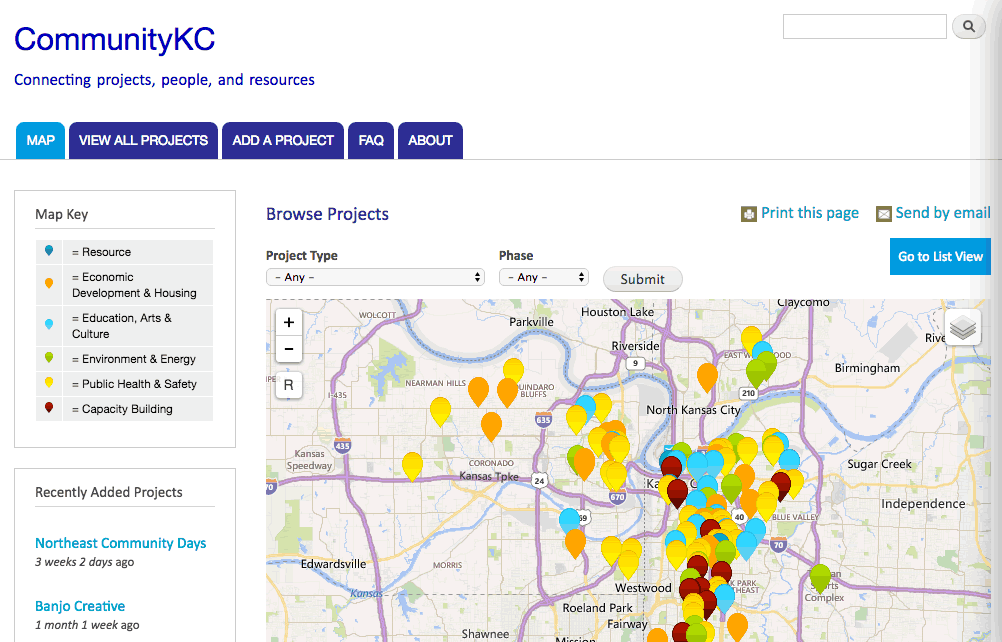This screenshot has width=1002, height=642.
Task: Click the yellow map pin near Kansas Speedway
Action: coord(412,466)
